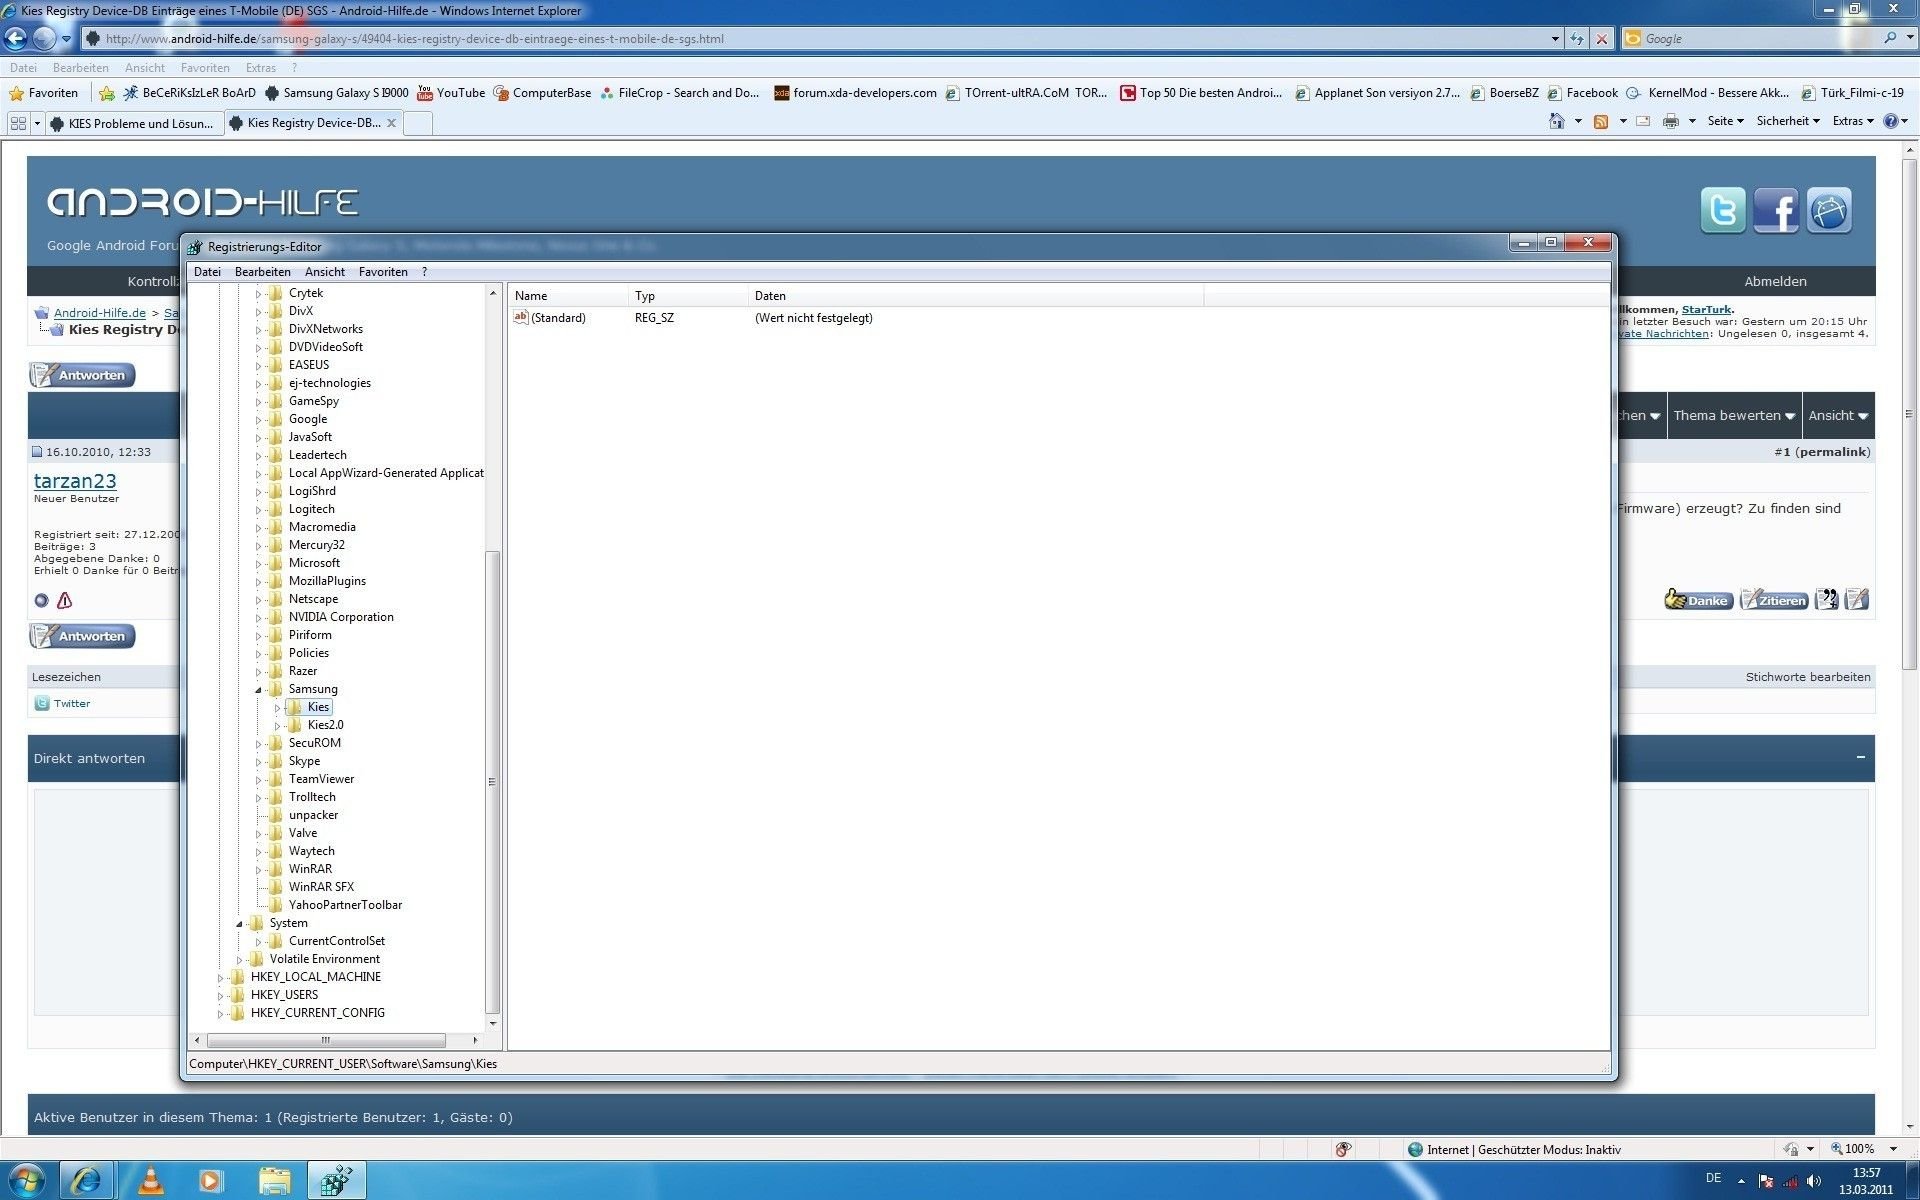Image resolution: width=1920 pixels, height=1200 pixels.
Task: Click the report post warning triangle icon
Action: point(65,600)
